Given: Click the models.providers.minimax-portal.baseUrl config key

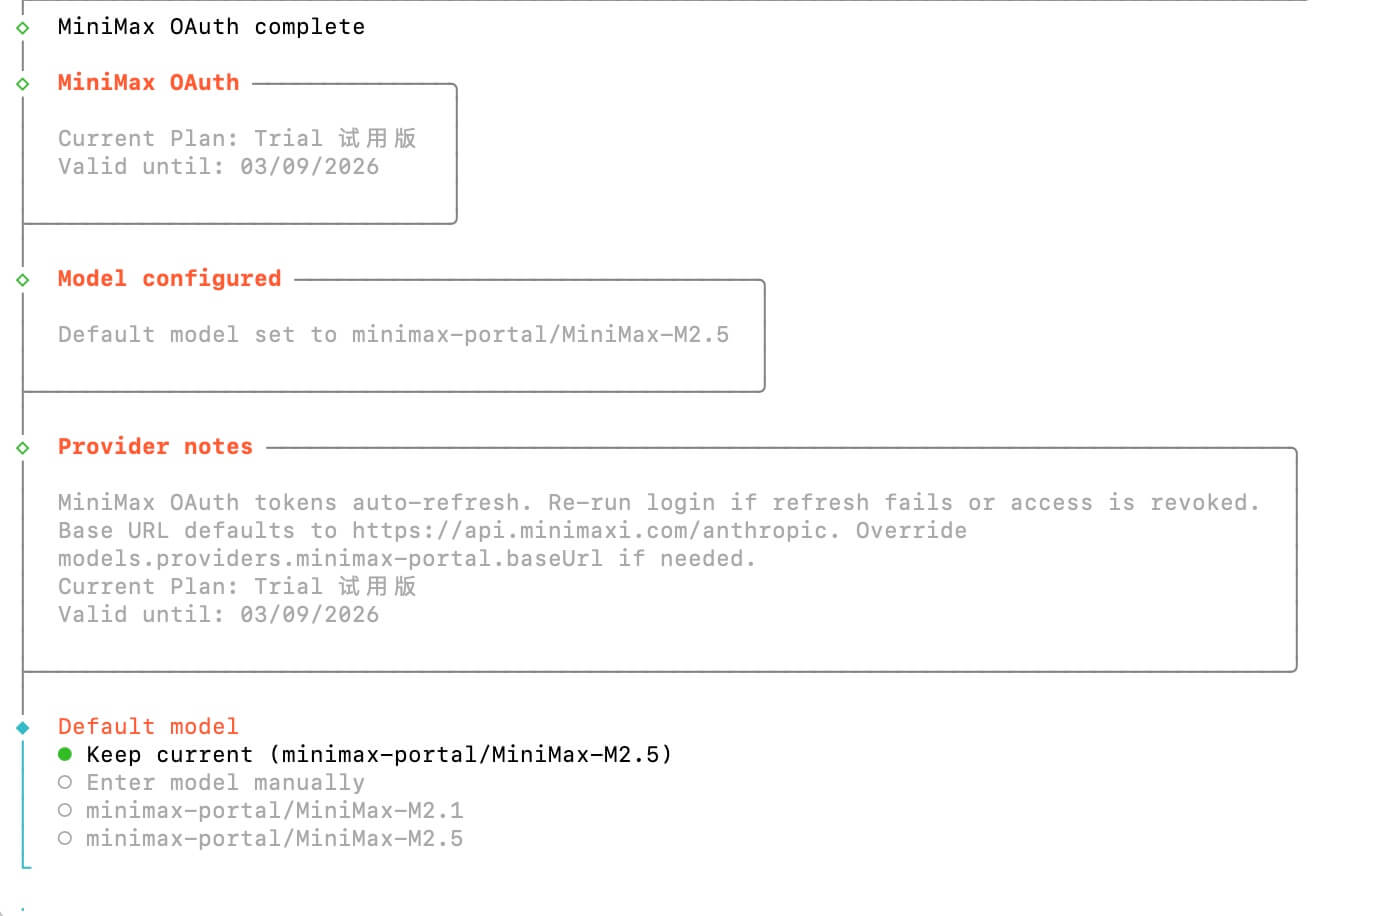Looking at the screenshot, I should click(330, 559).
